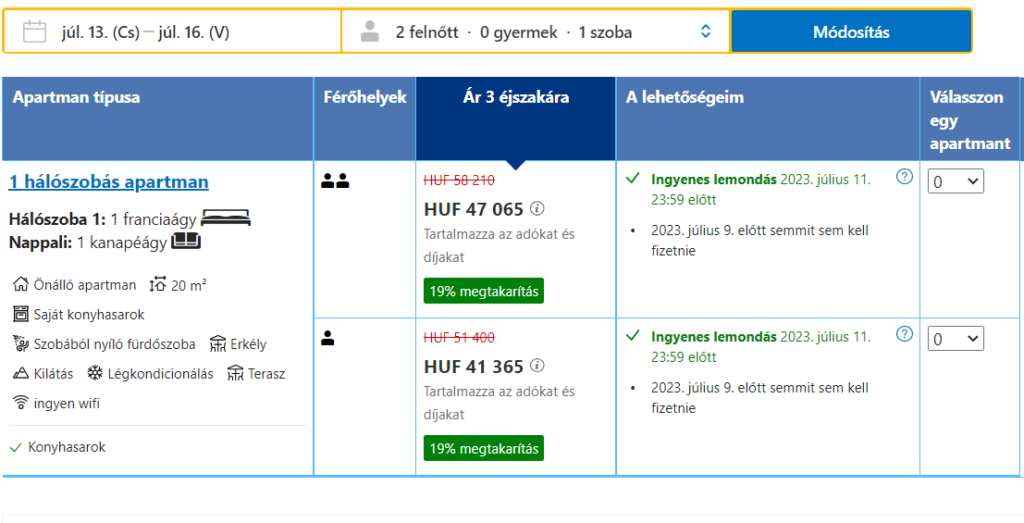Click info icon next to HUF 41 365
The height and width of the screenshot is (523, 1024).
537,366
